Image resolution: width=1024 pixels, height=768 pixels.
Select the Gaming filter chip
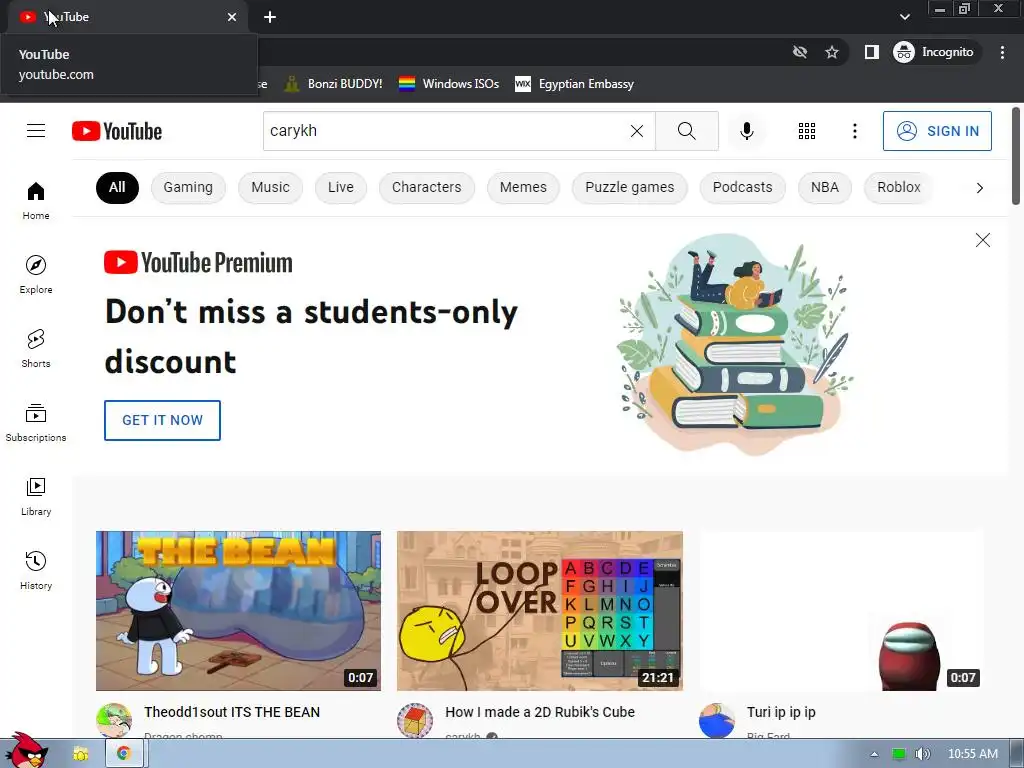[x=188, y=187]
